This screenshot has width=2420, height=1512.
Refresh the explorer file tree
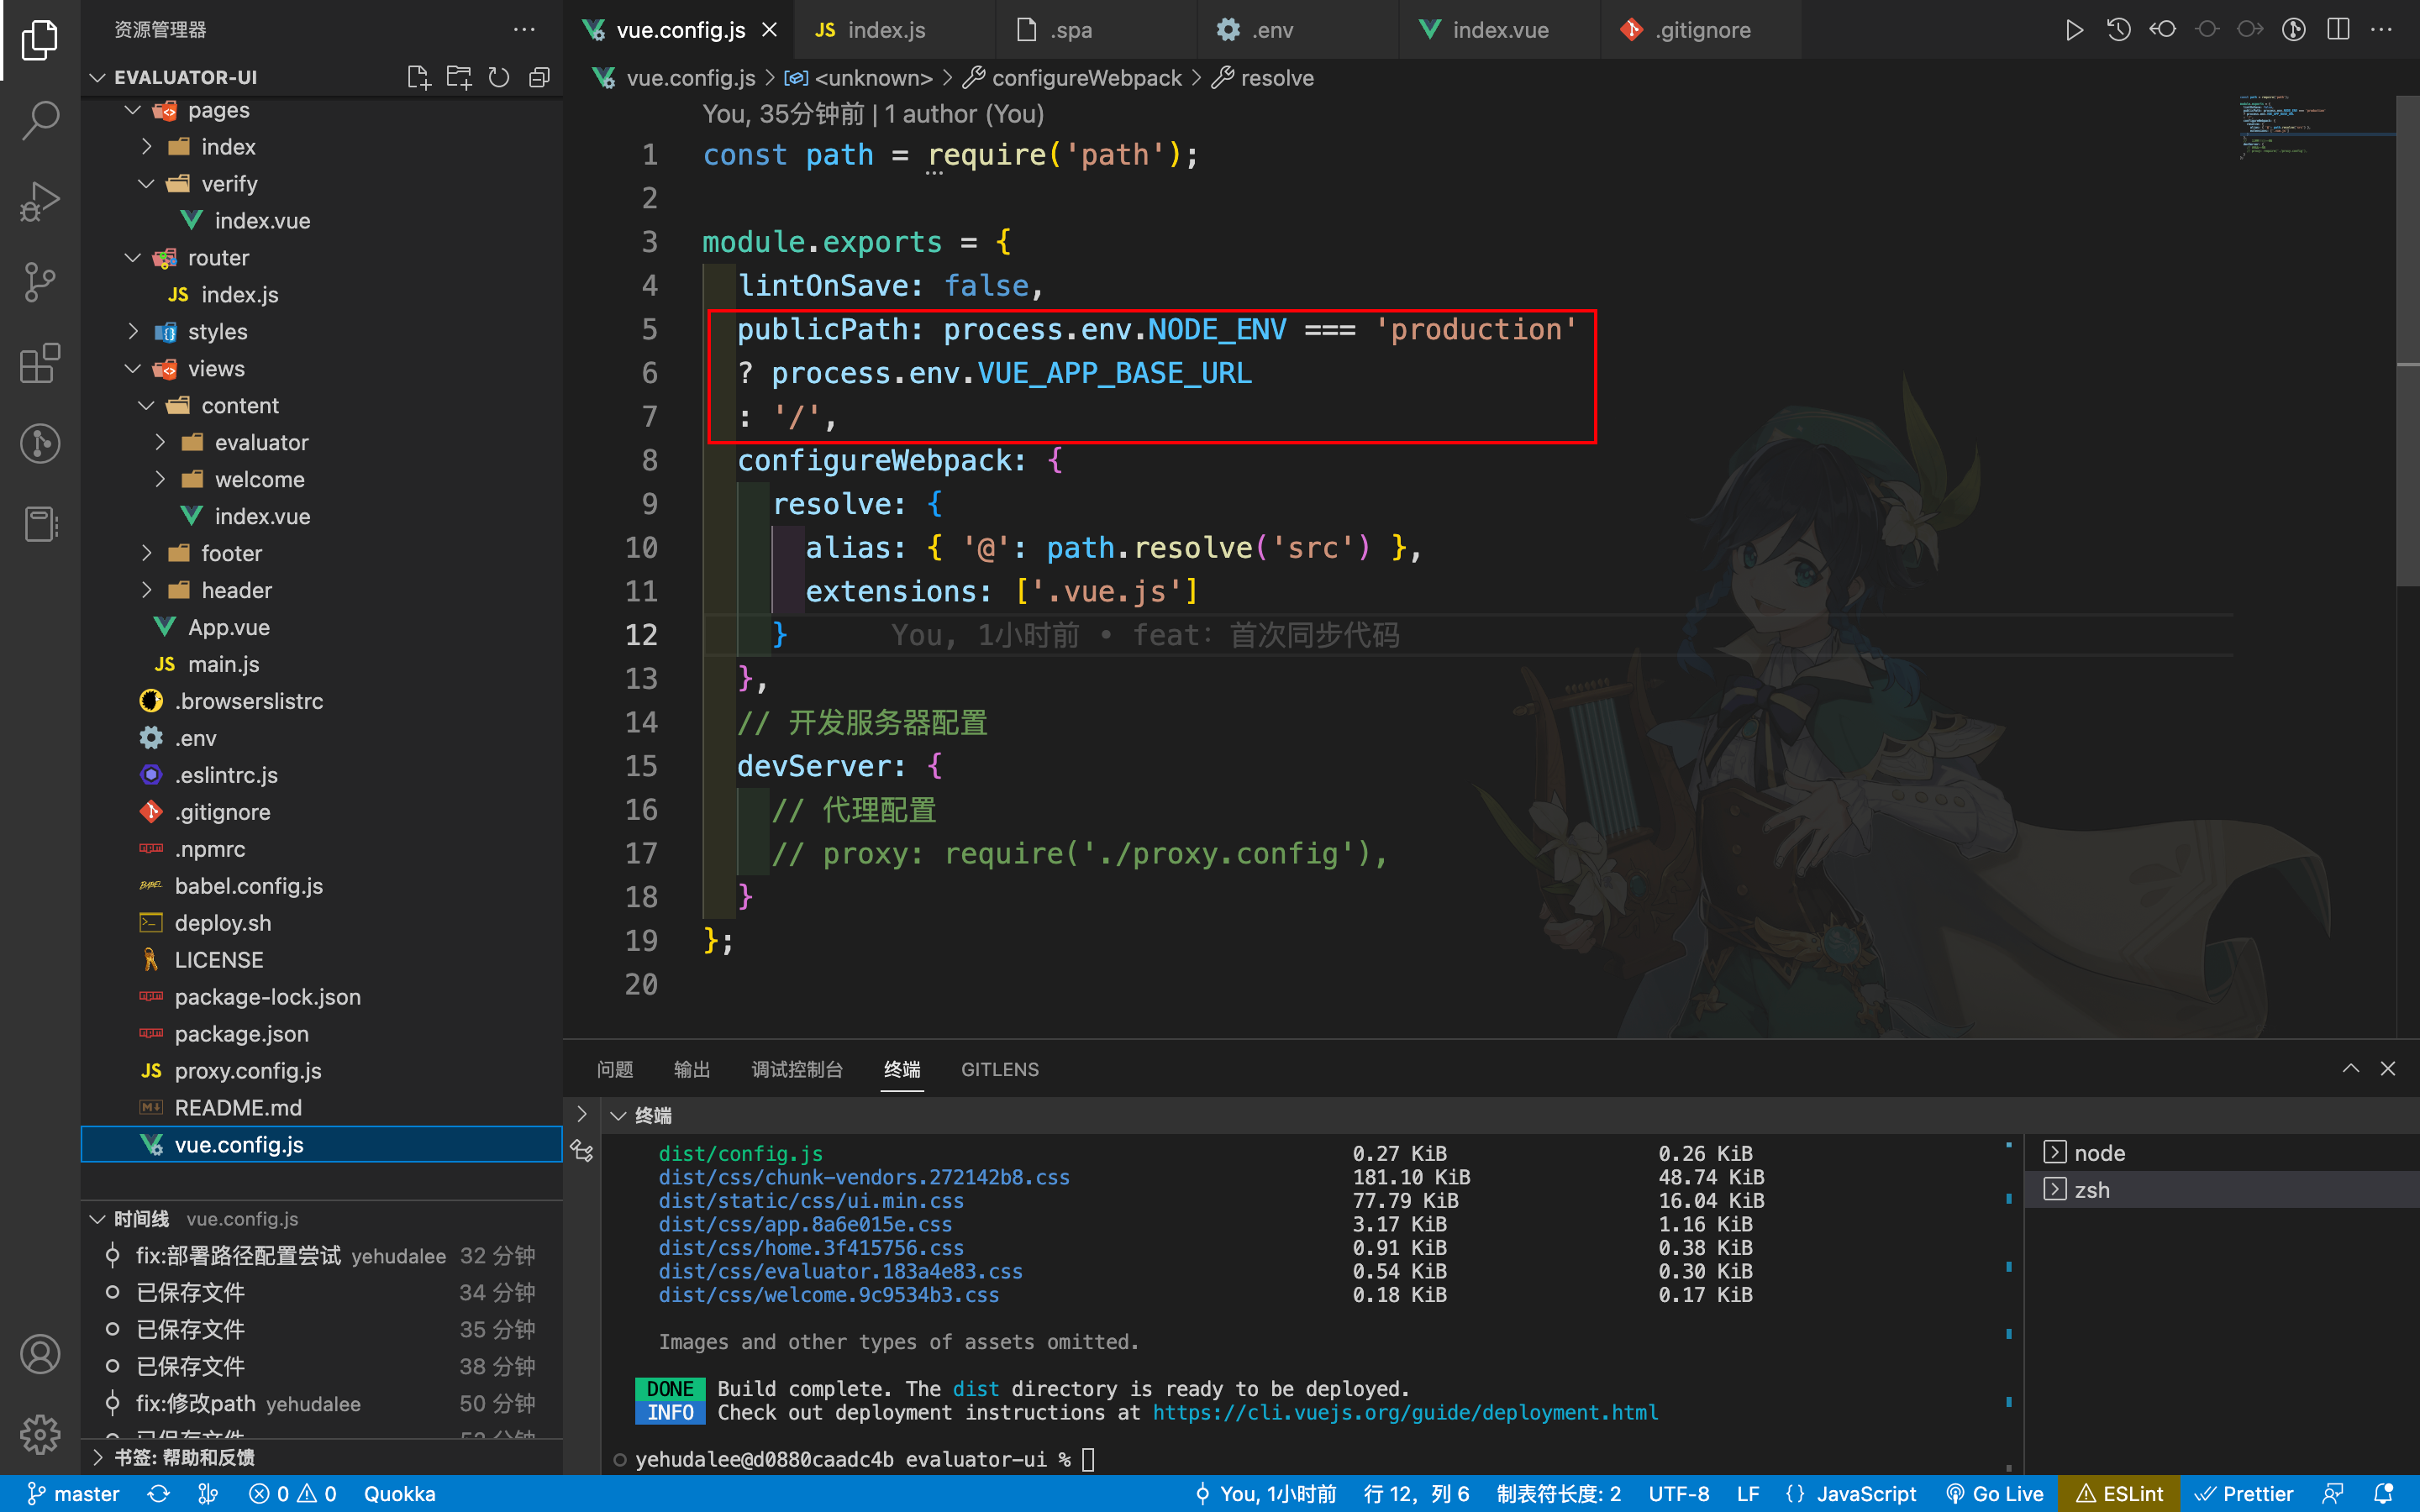point(499,77)
